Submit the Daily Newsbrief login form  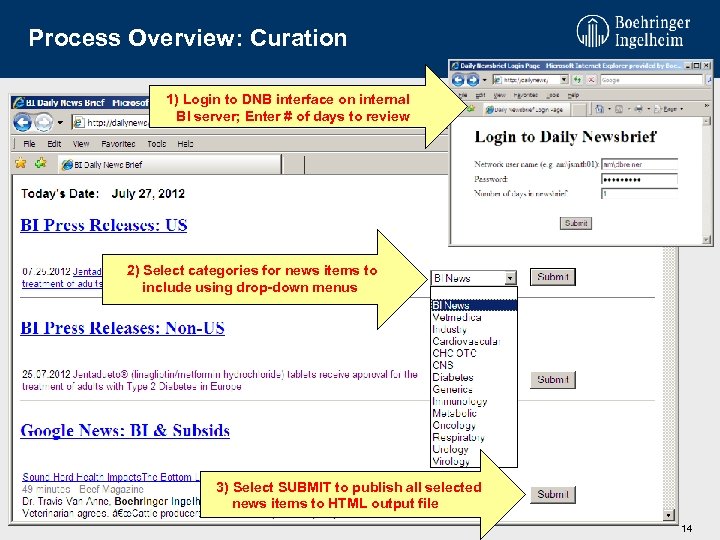[576, 224]
